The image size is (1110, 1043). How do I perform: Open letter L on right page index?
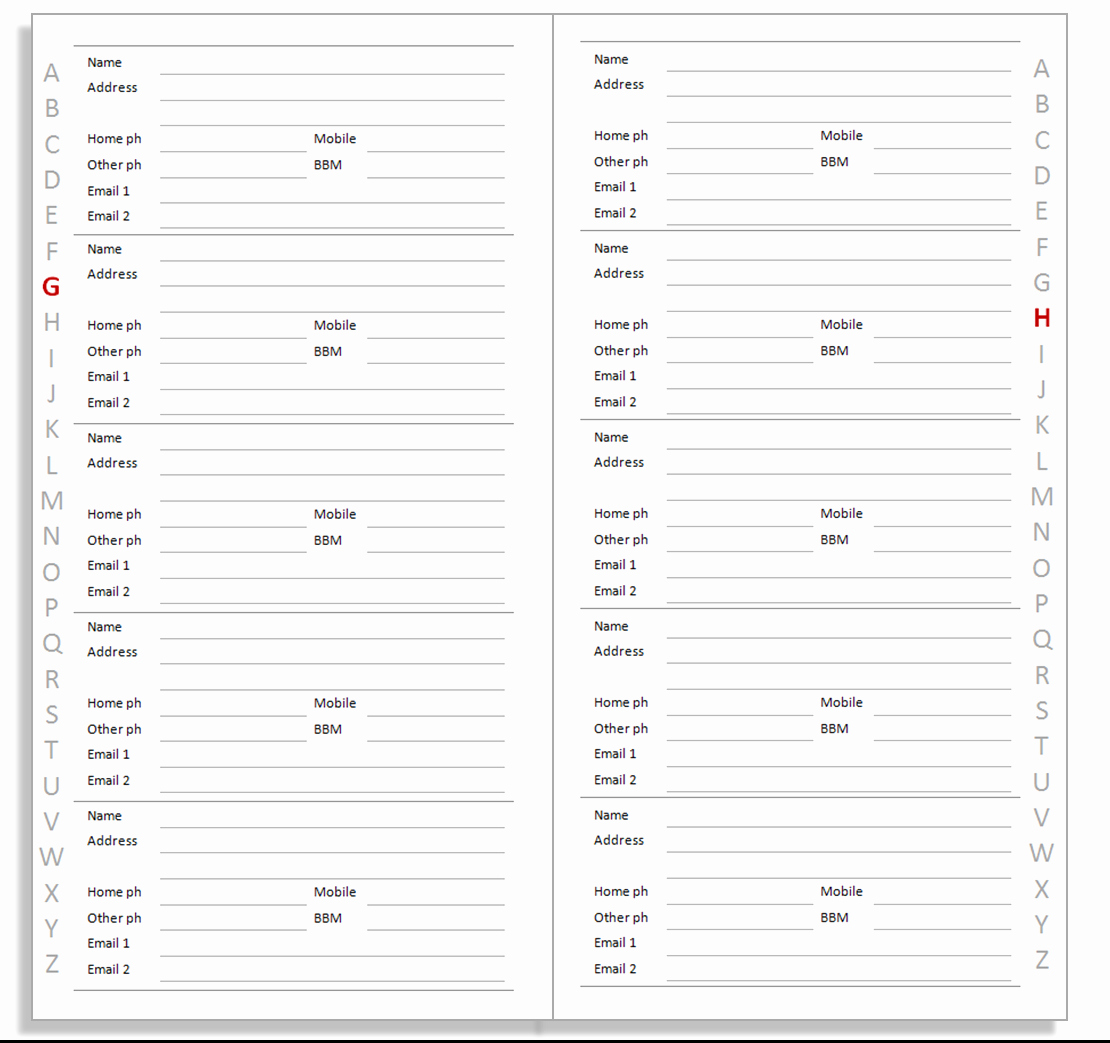click(x=1041, y=461)
